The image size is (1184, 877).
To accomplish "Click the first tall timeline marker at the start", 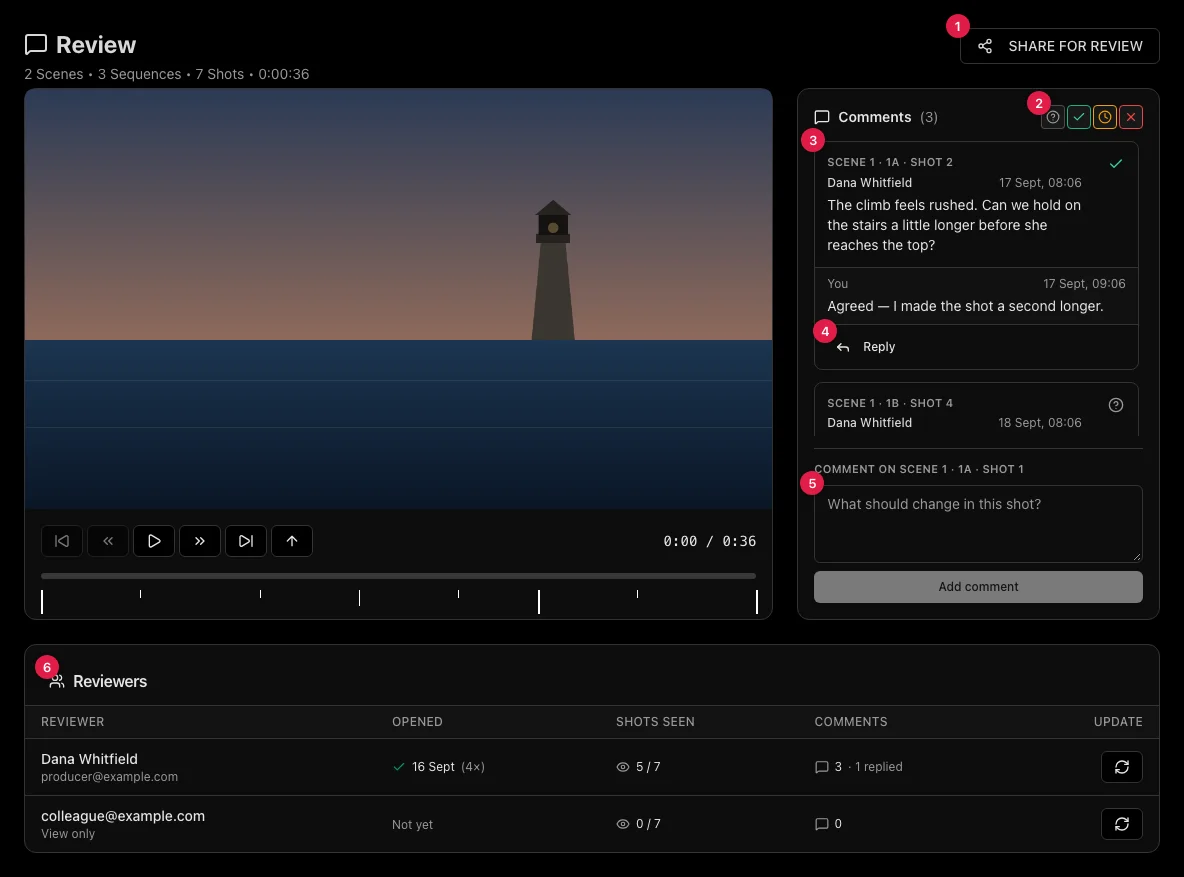I will [x=42, y=601].
